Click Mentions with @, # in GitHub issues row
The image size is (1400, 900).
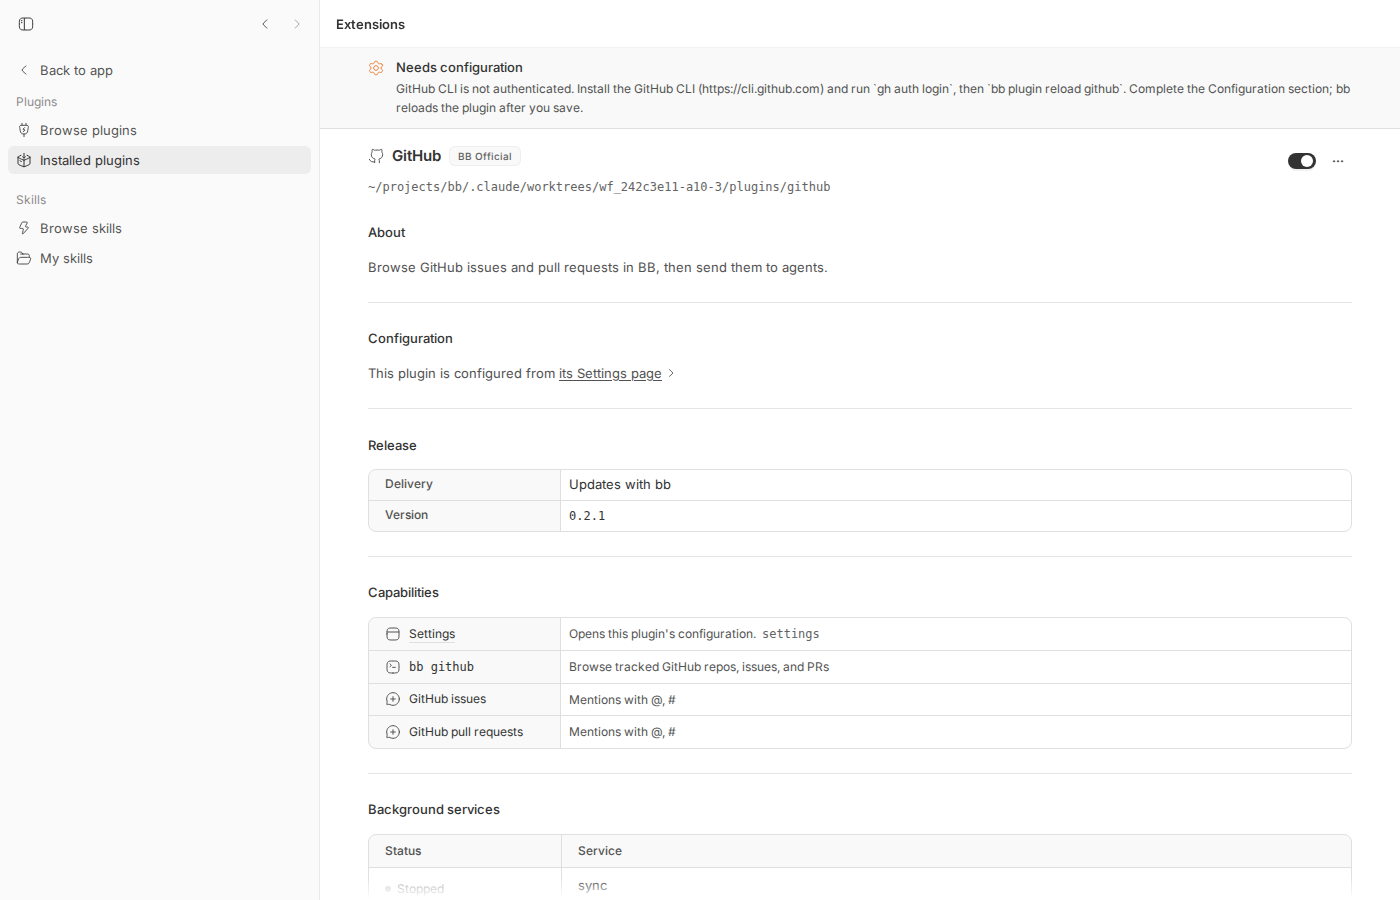click(622, 700)
